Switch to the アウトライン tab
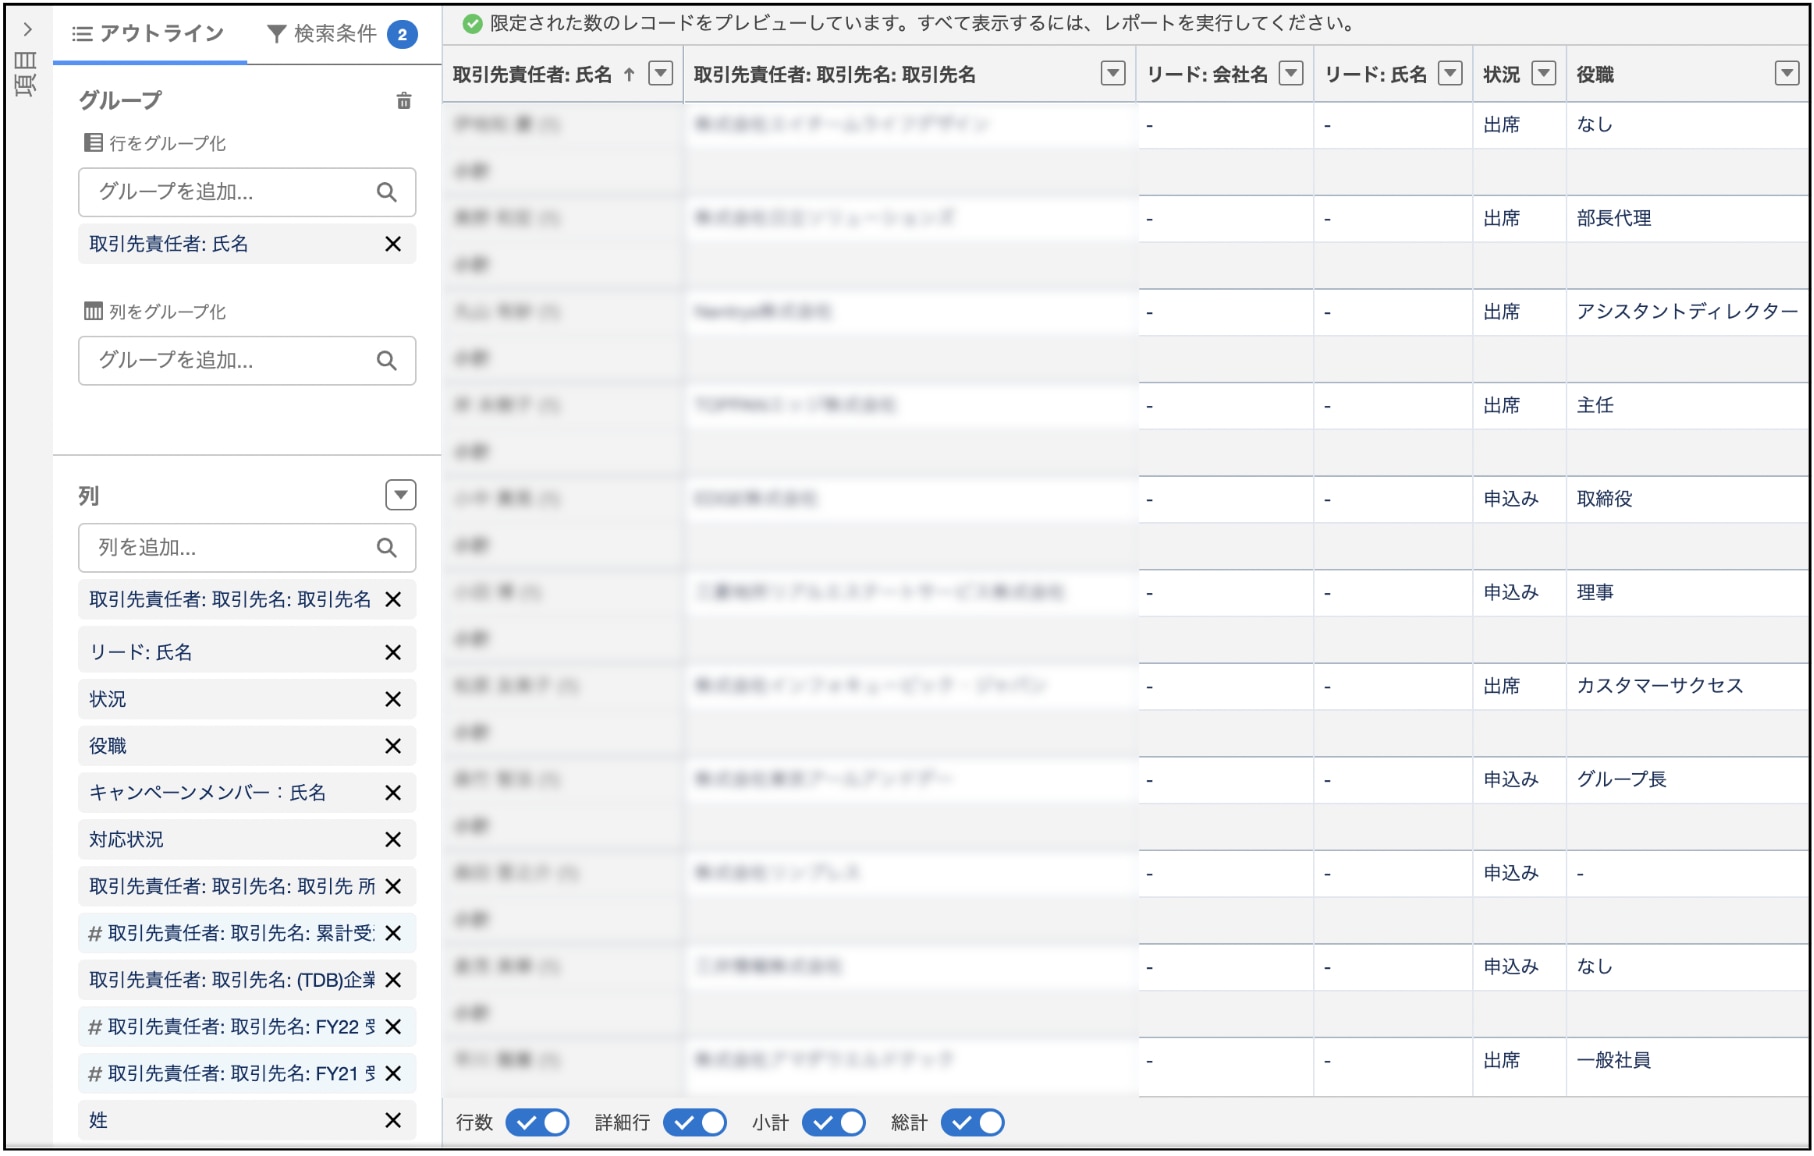This screenshot has width=1814, height=1156. (148, 34)
